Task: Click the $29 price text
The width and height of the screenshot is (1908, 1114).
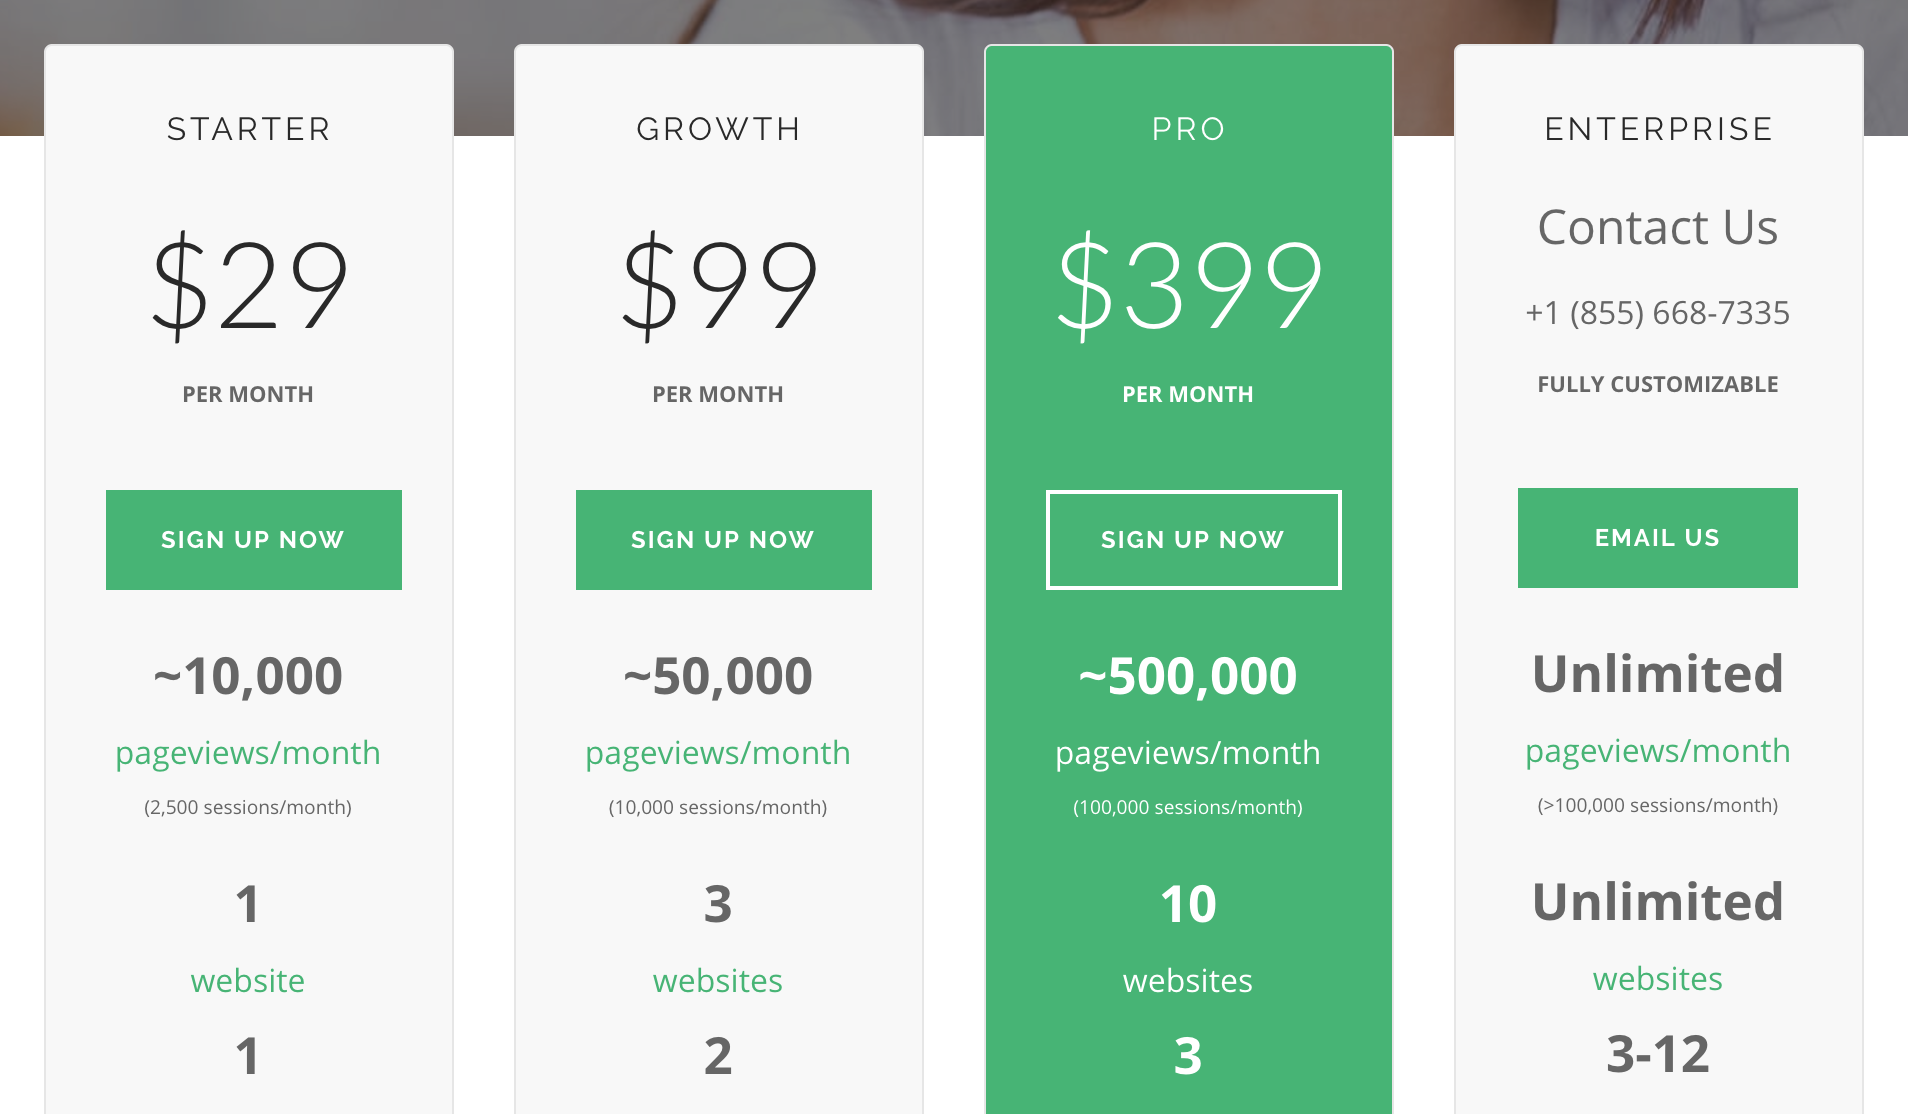Action: (x=249, y=286)
